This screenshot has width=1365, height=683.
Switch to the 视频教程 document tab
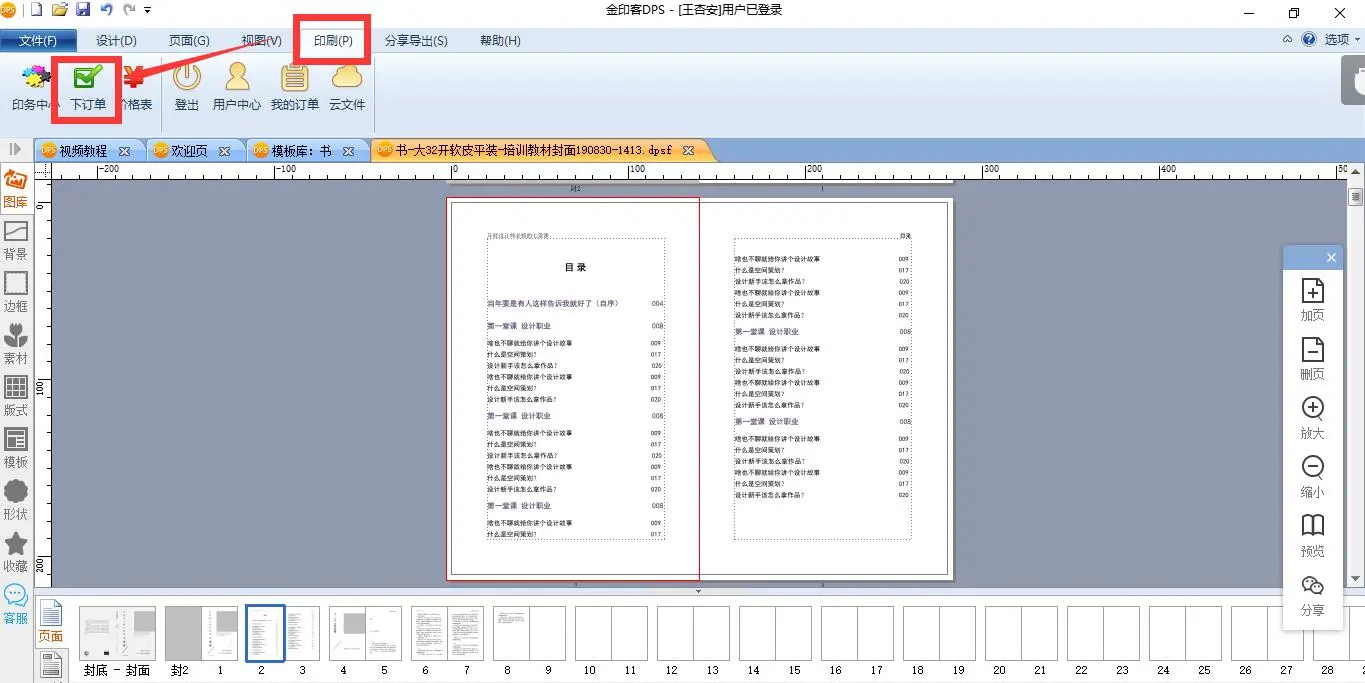click(x=82, y=151)
